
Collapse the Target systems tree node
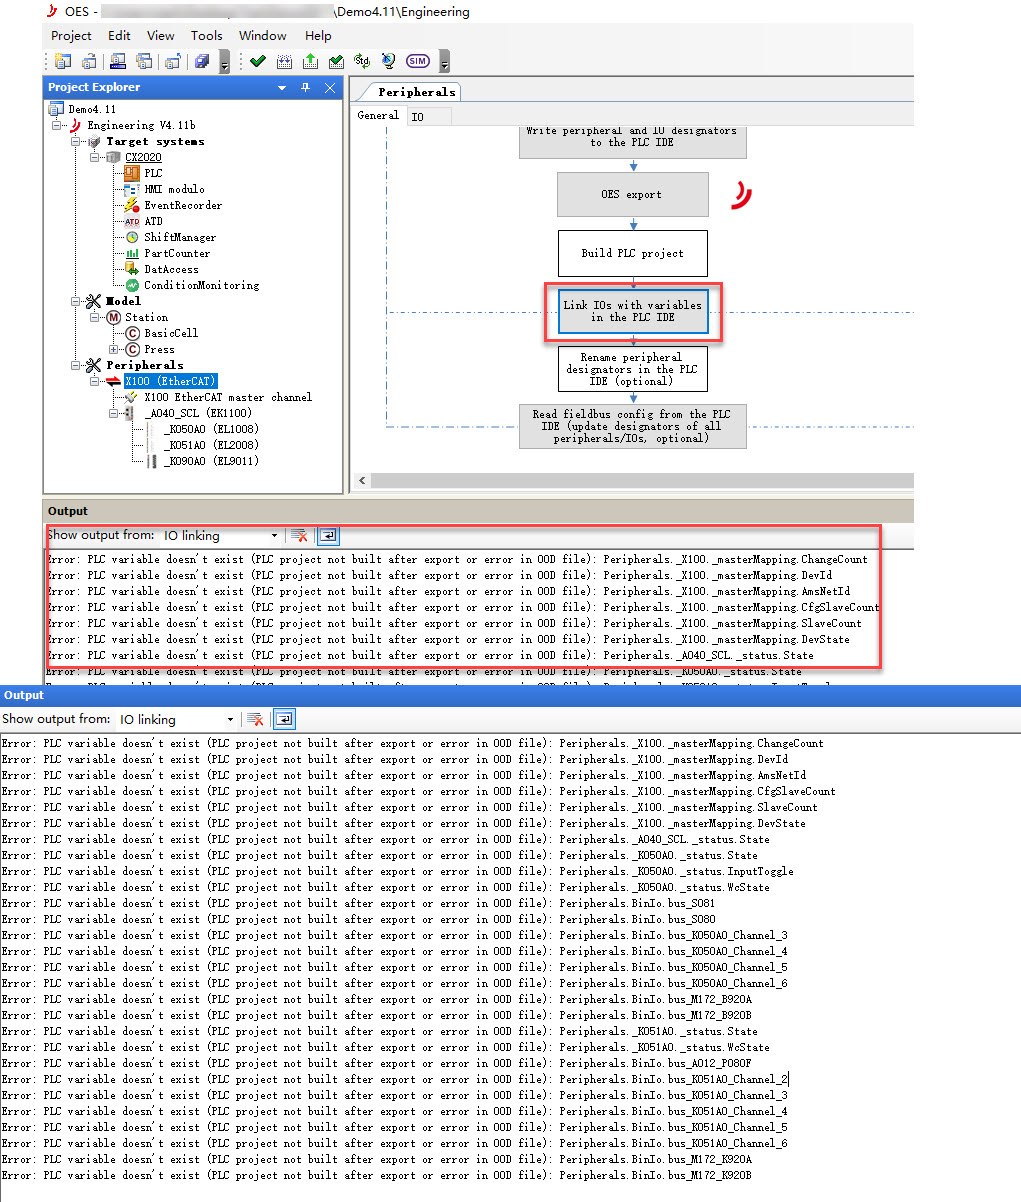click(76, 141)
